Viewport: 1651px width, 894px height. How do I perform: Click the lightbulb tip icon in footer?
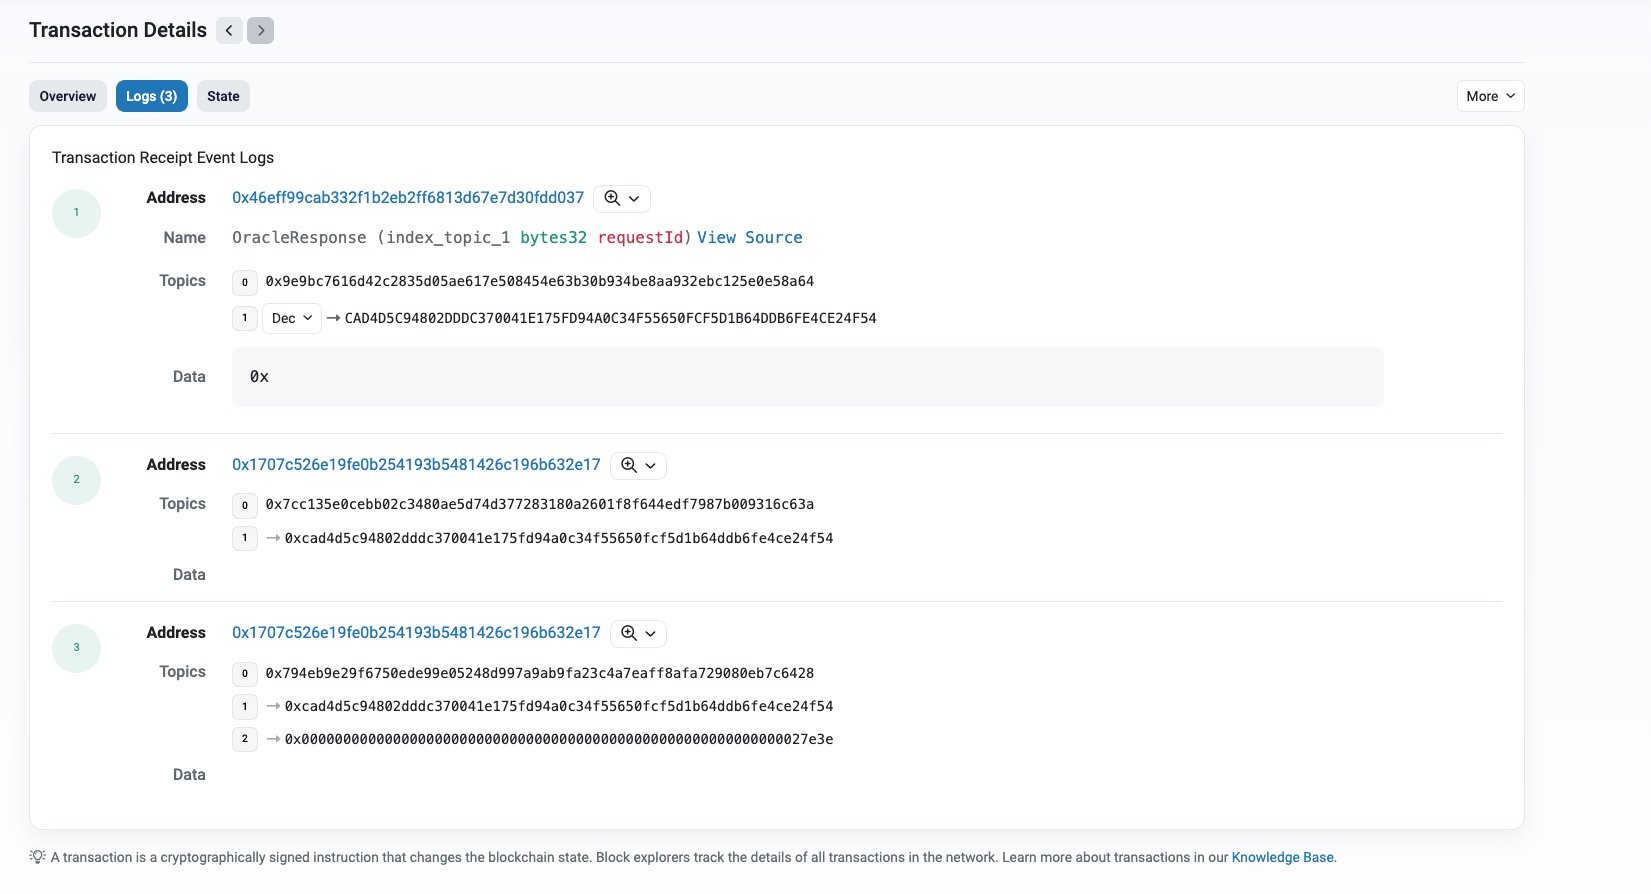(x=38, y=857)
